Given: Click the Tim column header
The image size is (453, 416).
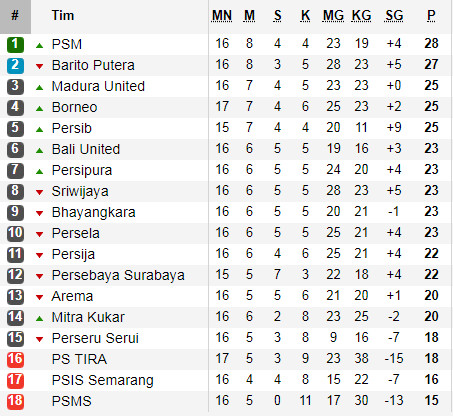Looking at the screenshot, I should [x=63, y=15].
